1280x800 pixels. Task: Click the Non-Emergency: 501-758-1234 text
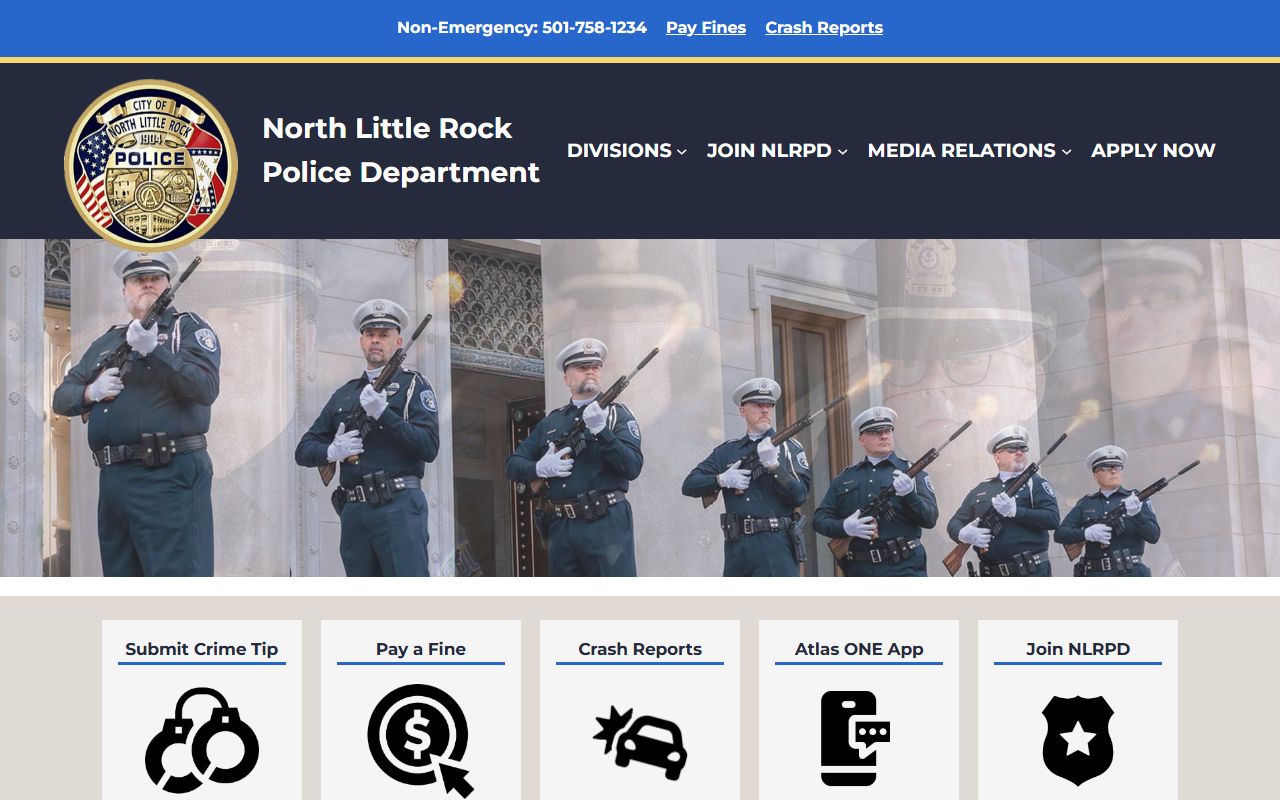pos(522,28)
